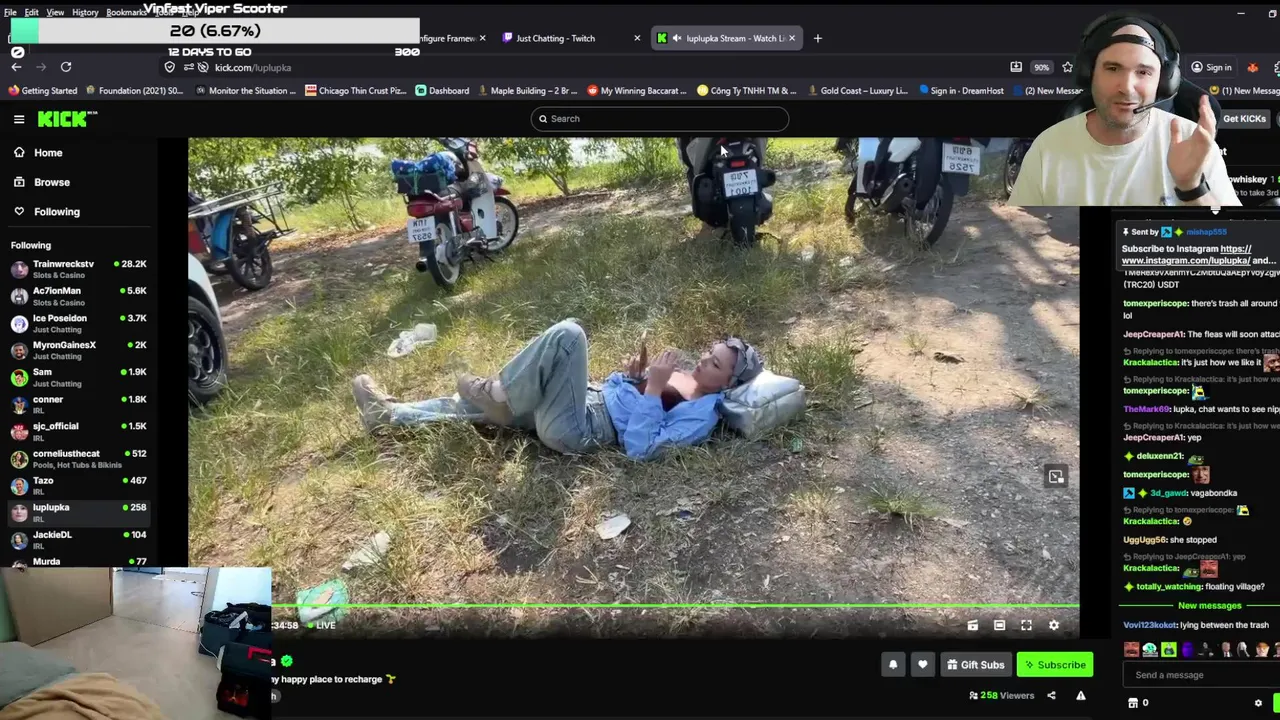Open the History menu
This screenshot has height=720, width=1280.
(85, 12)
